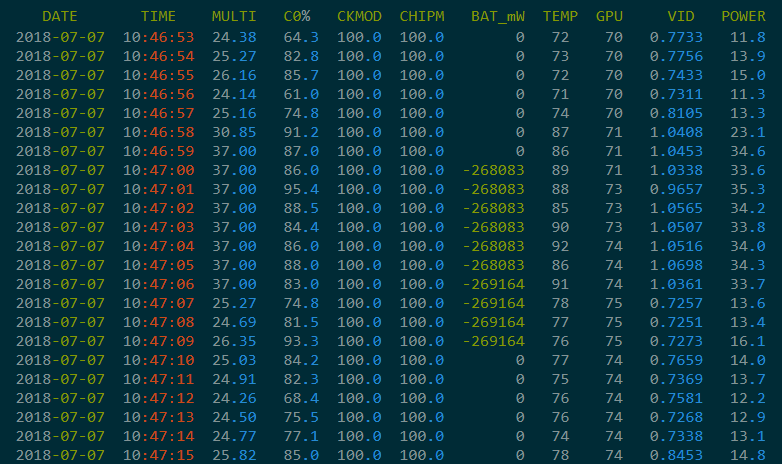This screenshot has width=782, height=464.
Task: Click the date in the 10:46:55 row
Action: pos(60,75)
